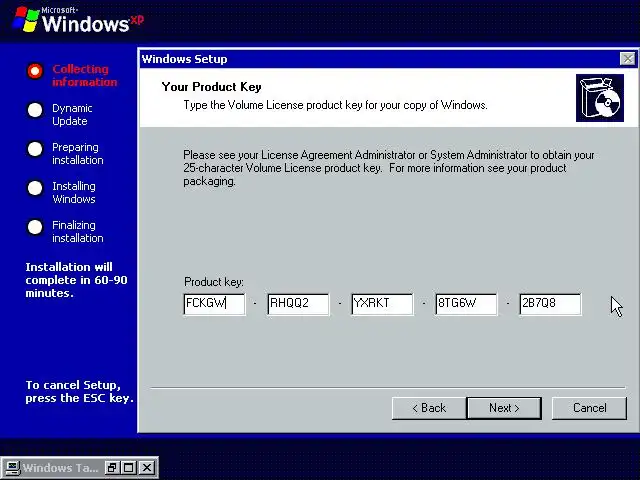Click the "Please see your License Agreement Administrator" paragraph

(389, 168)
